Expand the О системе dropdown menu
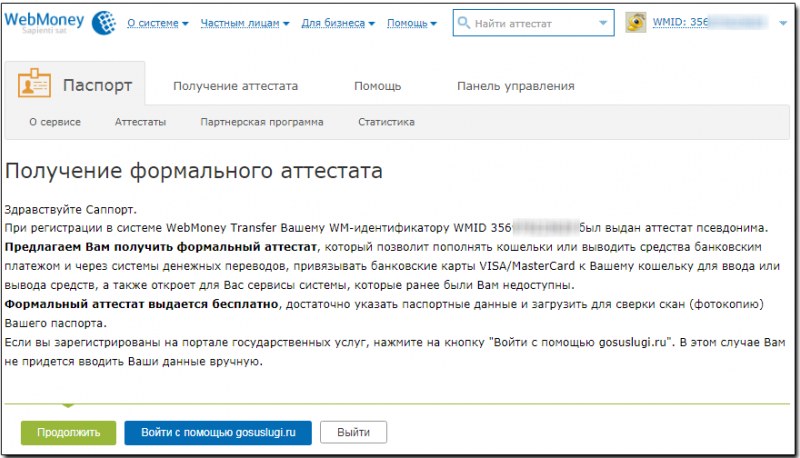This screenshot has width=800, height=458. [158, 23]
